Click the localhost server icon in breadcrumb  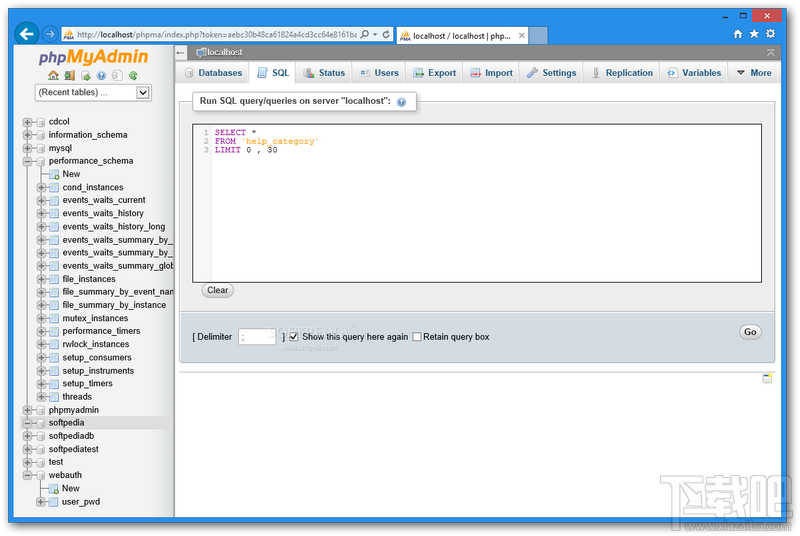pyautogui.click(x=201, y=52)
